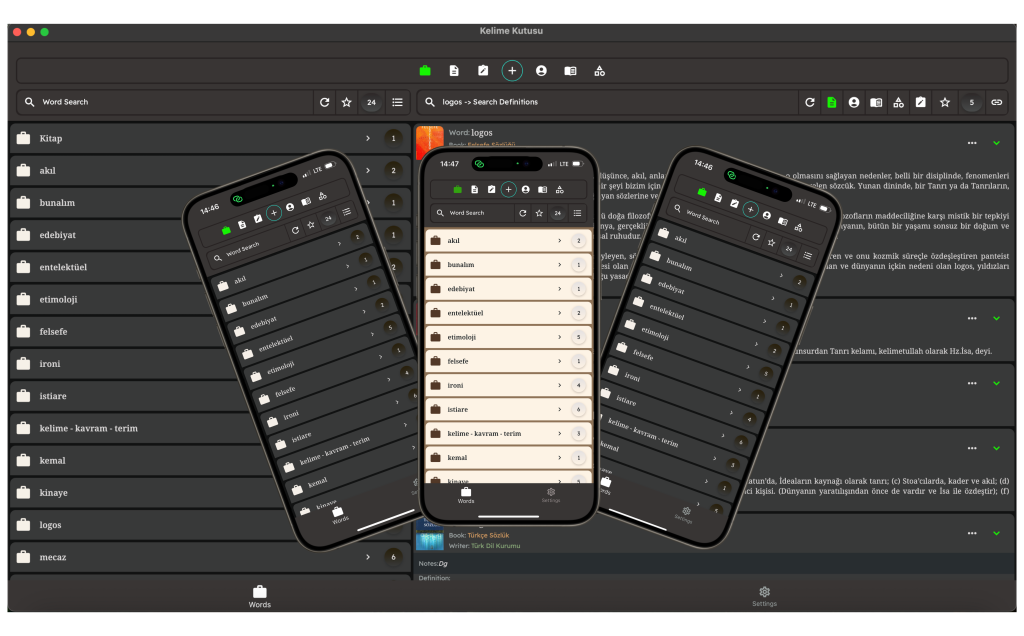Click the circled plus icon in the desktop top toolbar

click(512, 71)
